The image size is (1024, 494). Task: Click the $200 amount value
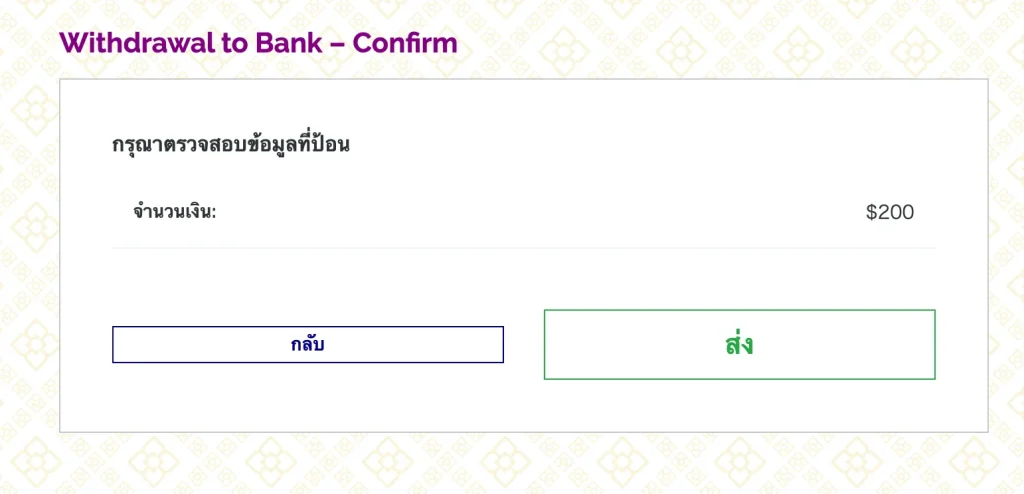890,212
